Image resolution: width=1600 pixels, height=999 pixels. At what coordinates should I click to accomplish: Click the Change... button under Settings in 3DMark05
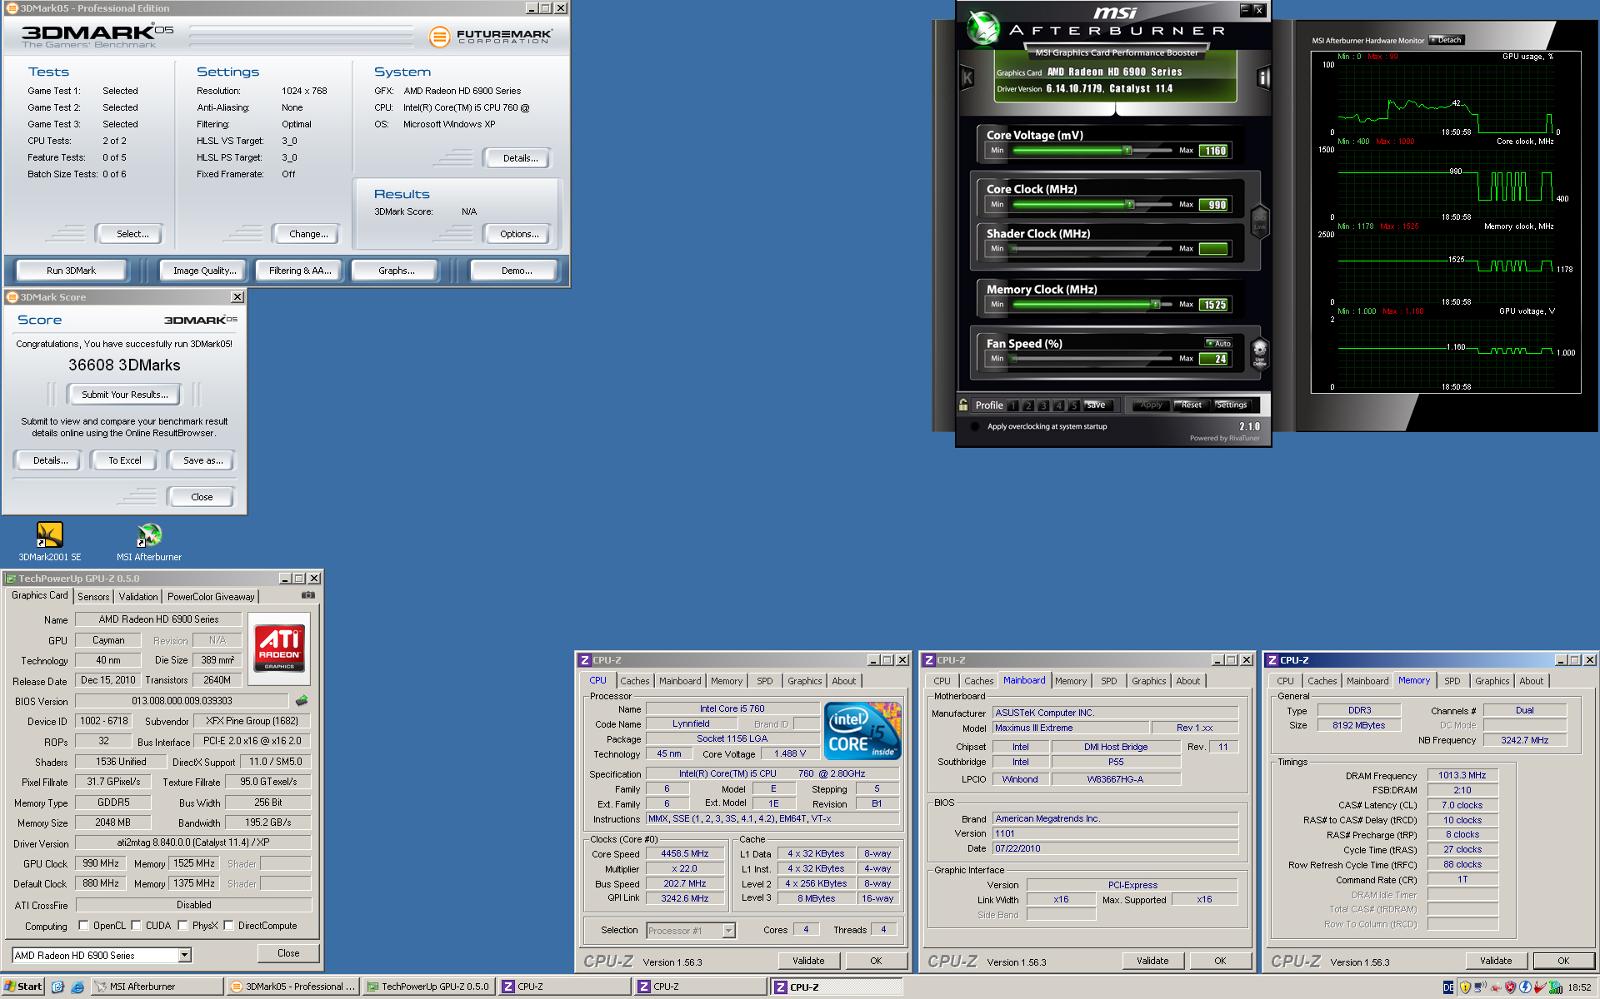(307, 233)
